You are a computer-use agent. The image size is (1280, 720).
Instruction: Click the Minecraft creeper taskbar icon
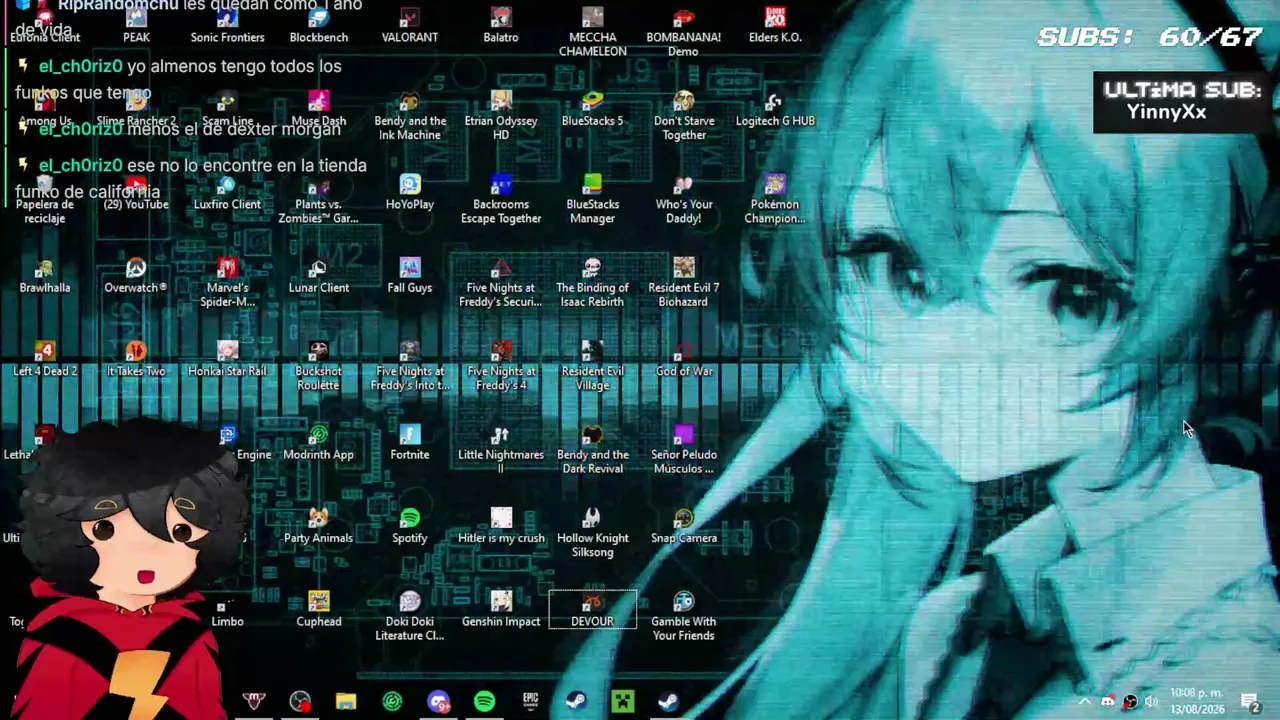tap(623, 702)
